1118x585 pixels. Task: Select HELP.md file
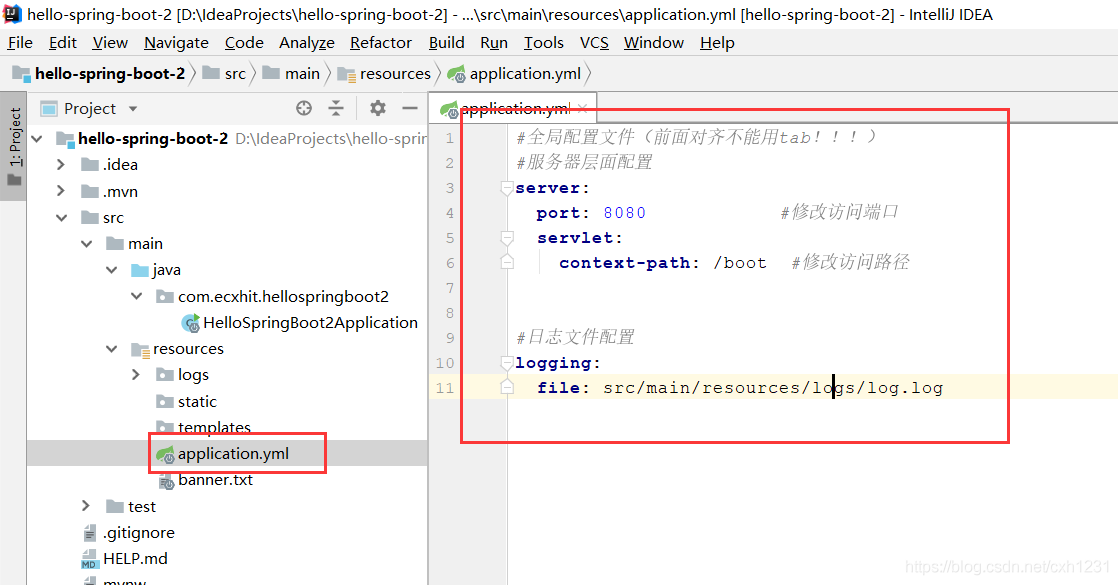[x=135, y=559]
